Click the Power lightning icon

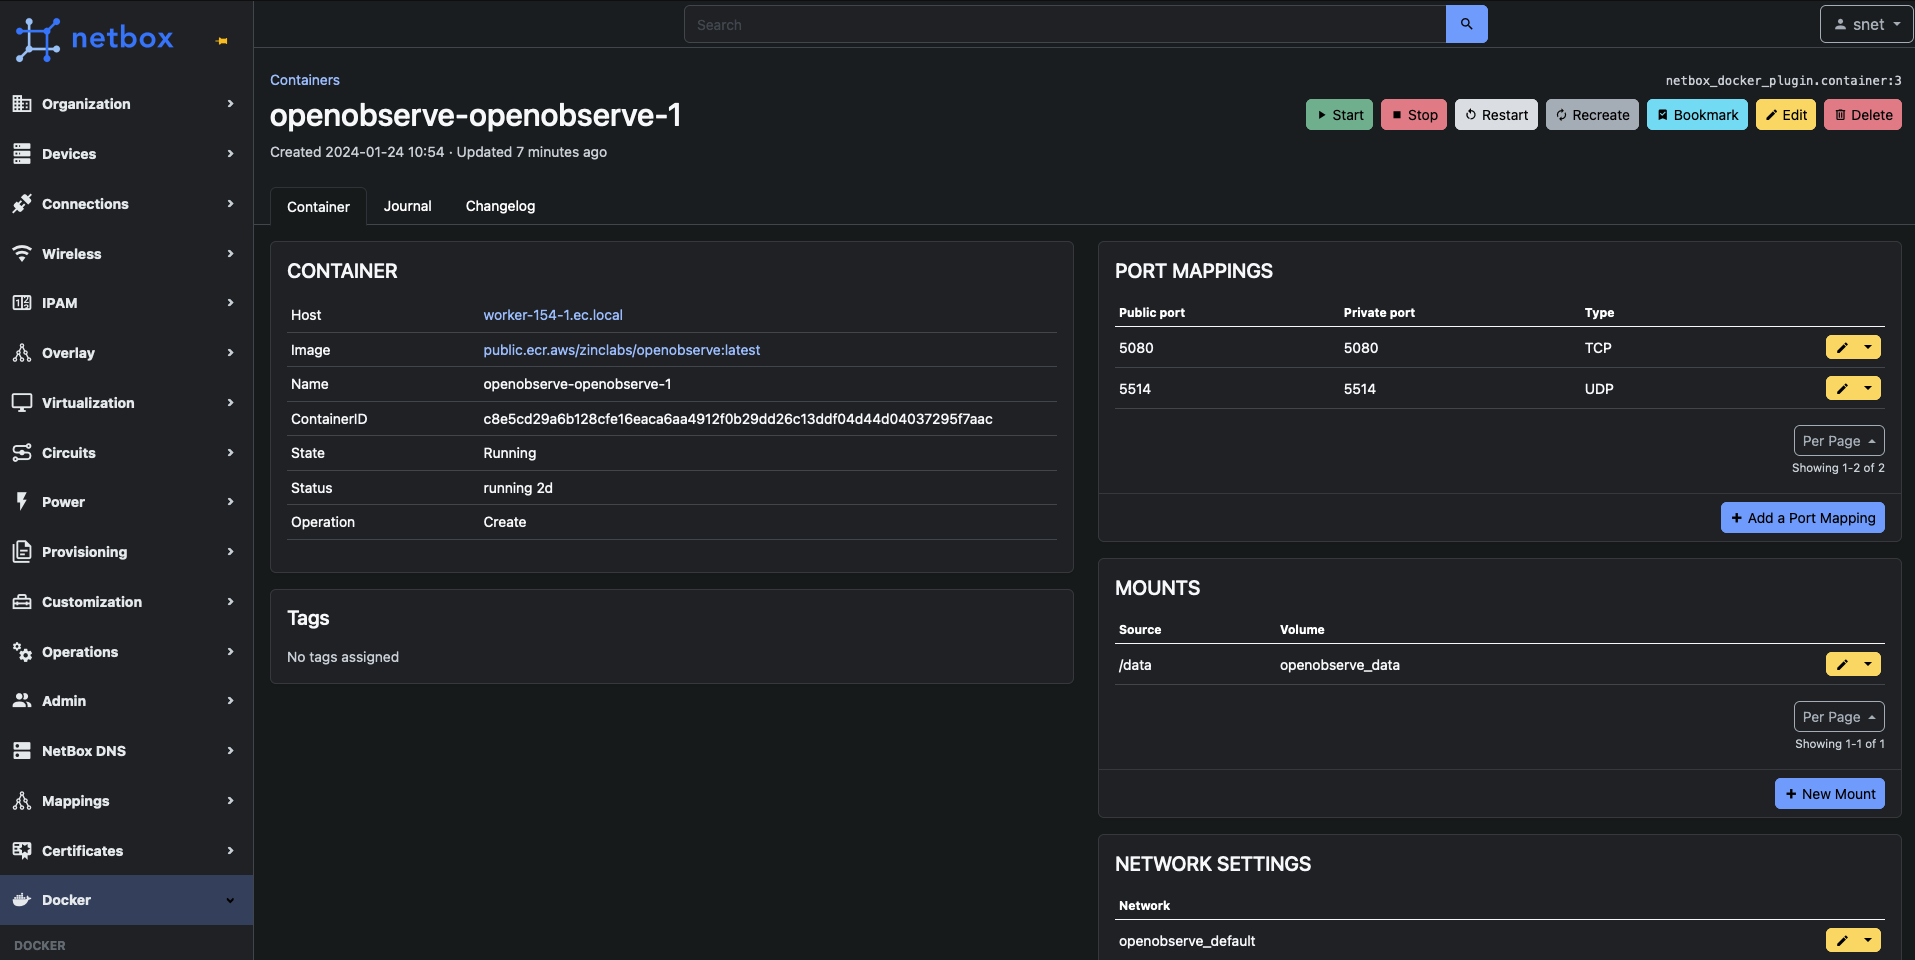pyautogui.click(x=22, y=501)
